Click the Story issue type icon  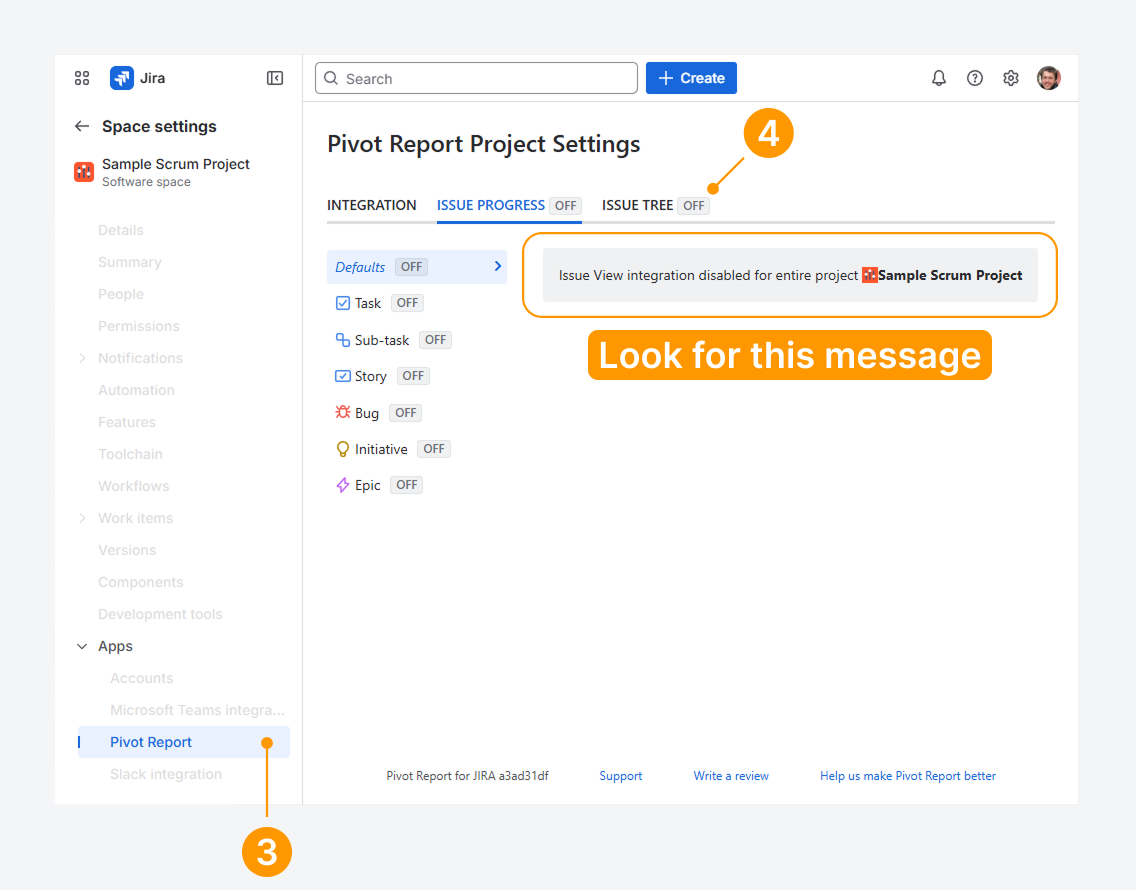pos(343,376)
